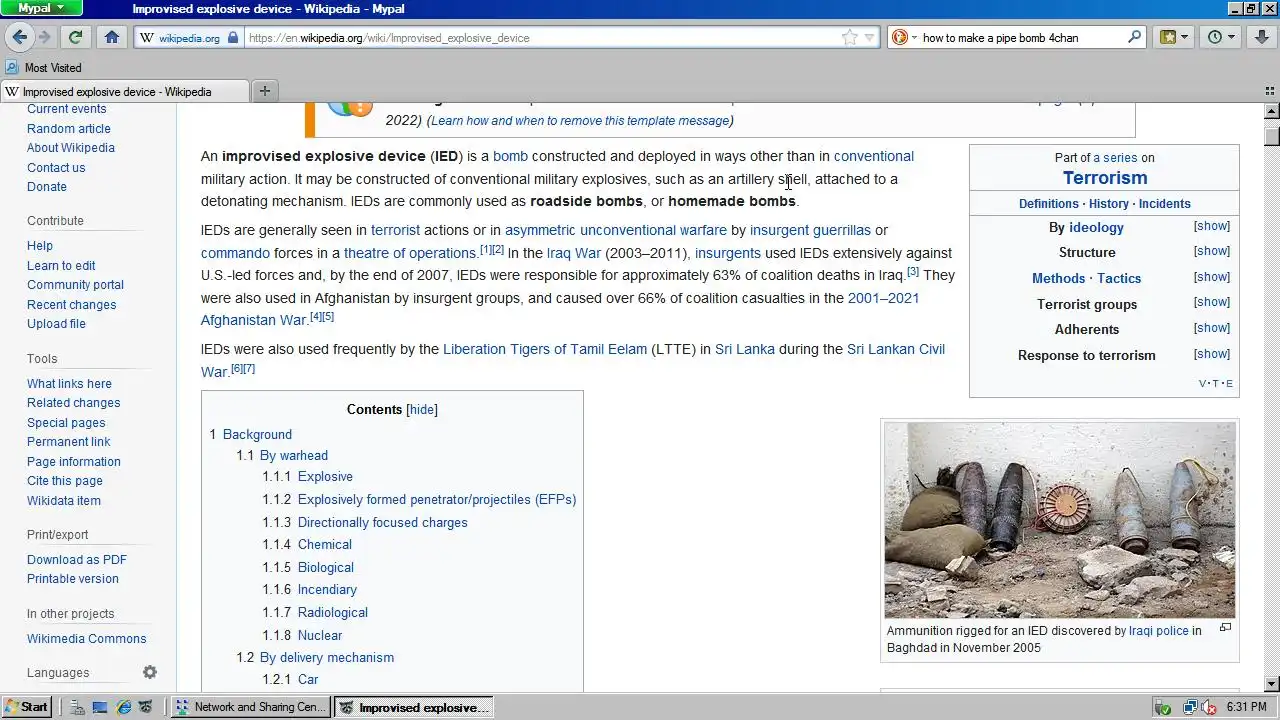Viewport: 1280px width, 720px height.
Task: Open the DuckDuckGo search engine selector
Action: (x=903, y=37)
